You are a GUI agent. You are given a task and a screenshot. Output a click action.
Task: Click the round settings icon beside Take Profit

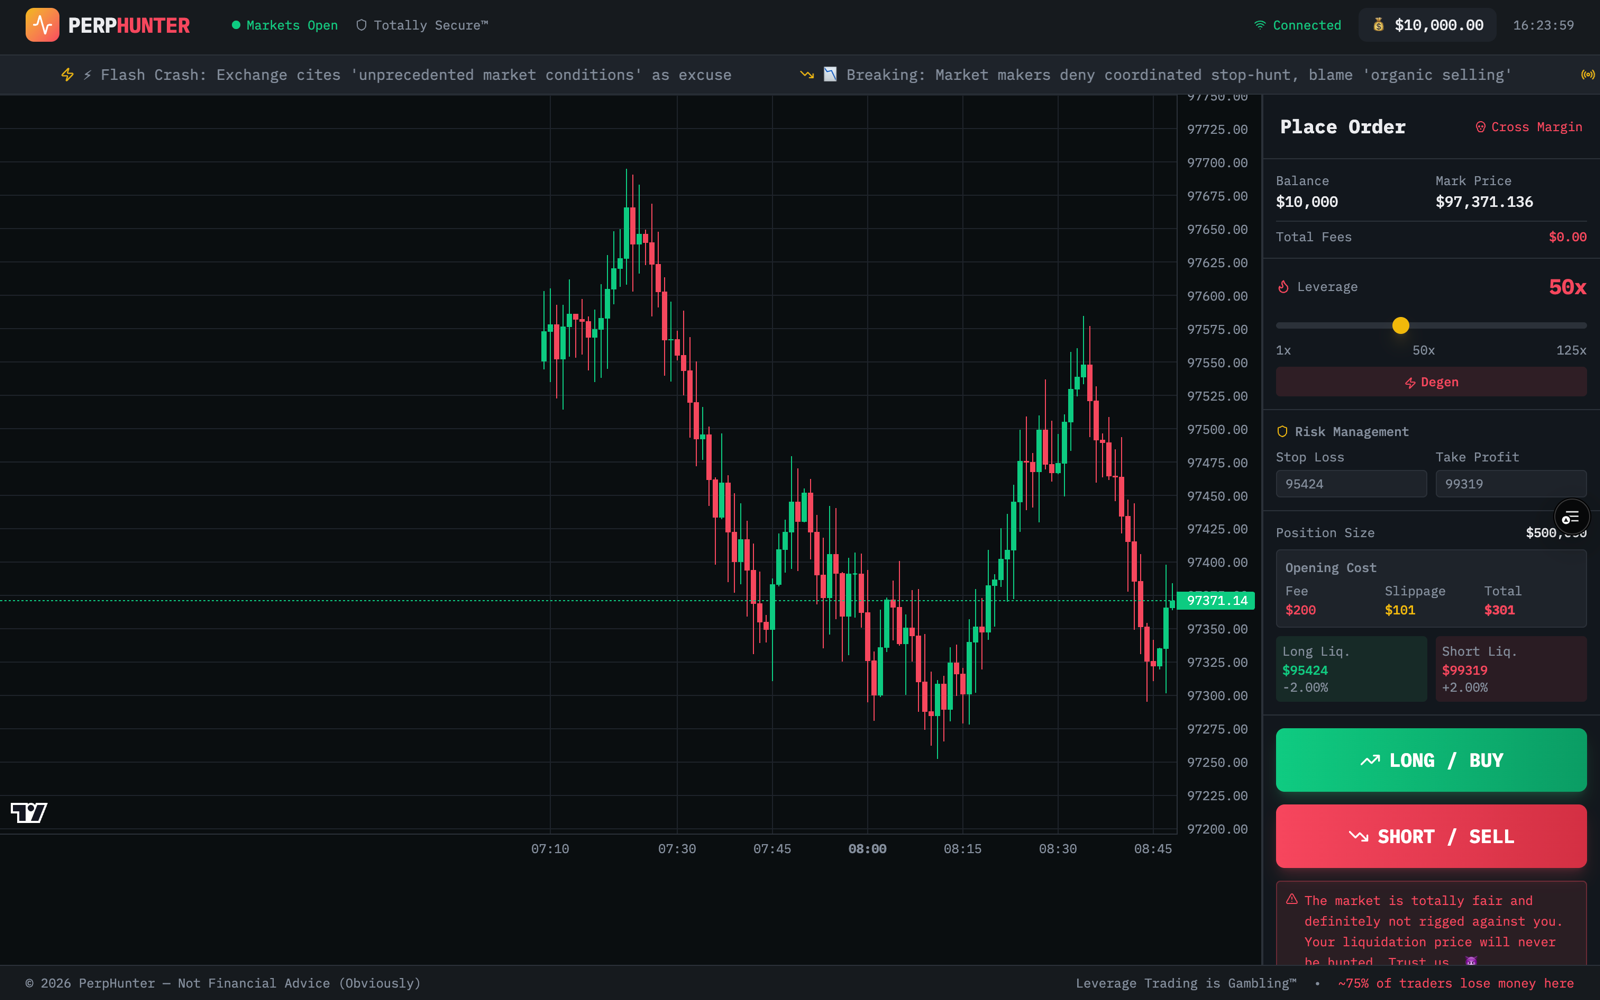click(x=1570, y=517)
